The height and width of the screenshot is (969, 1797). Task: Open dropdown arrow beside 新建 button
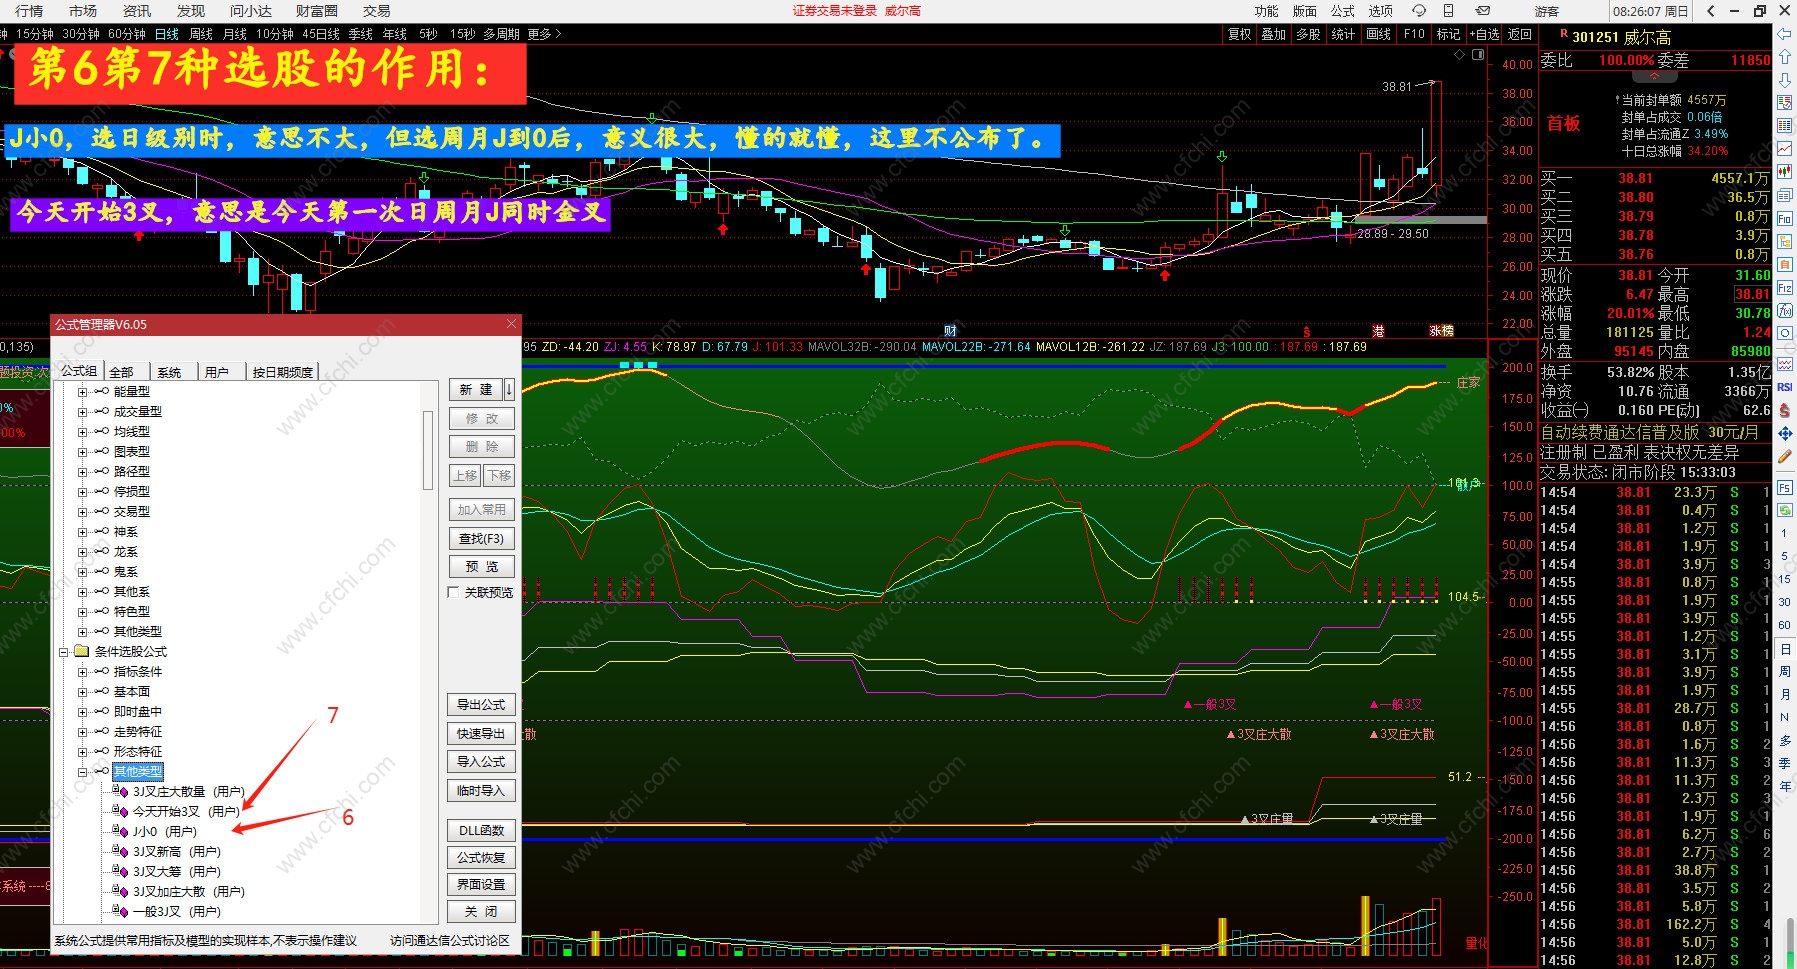509,389
